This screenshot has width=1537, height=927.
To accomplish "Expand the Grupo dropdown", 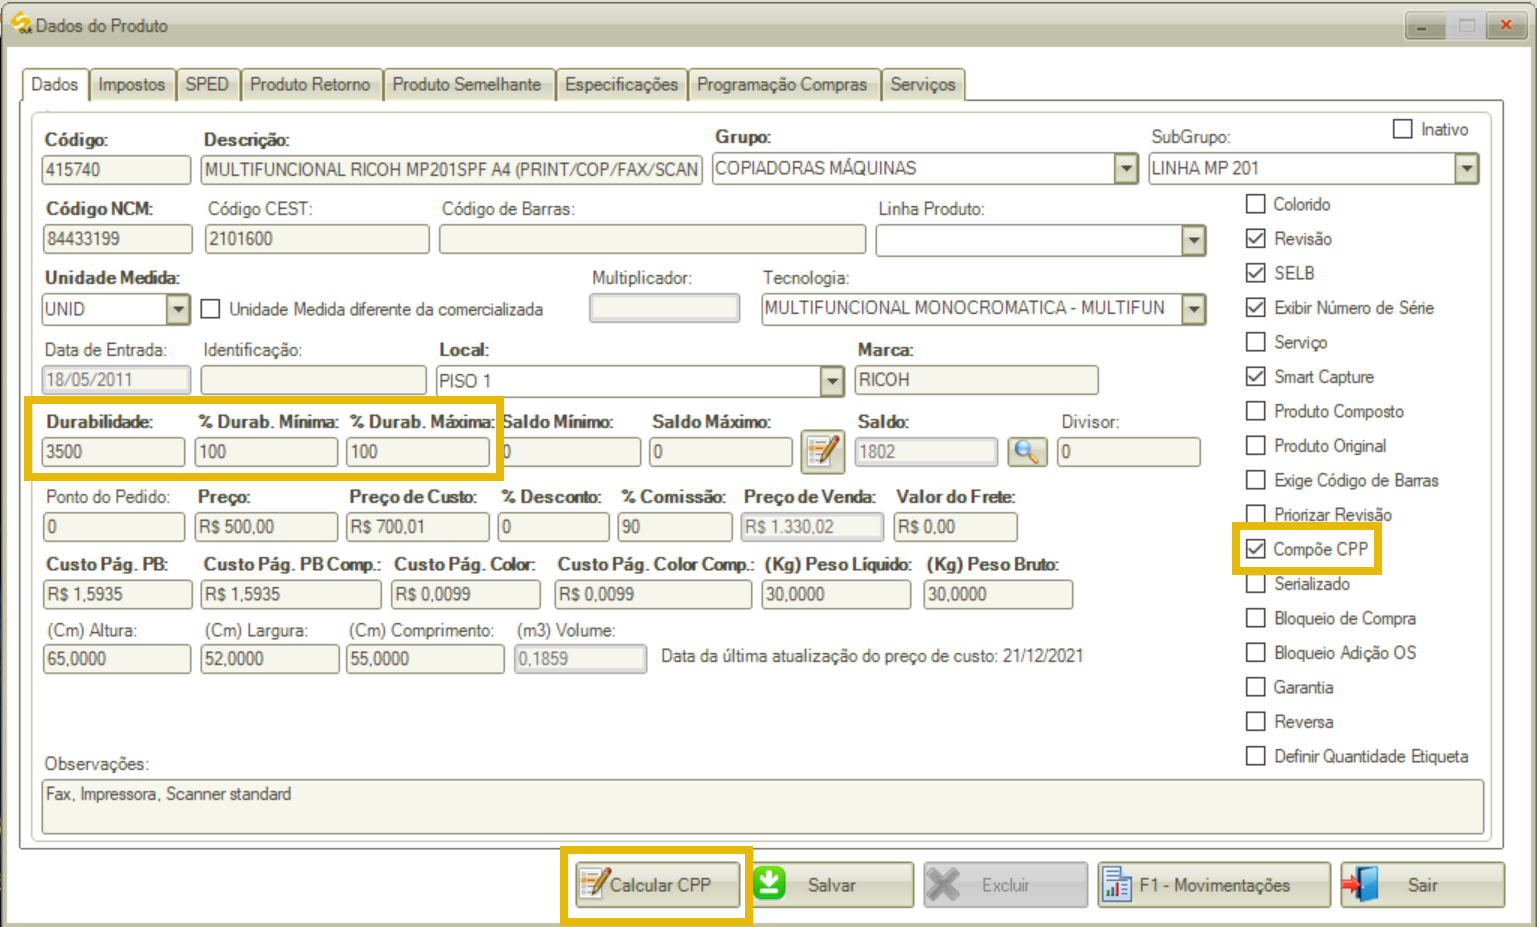I will 1126,169.
